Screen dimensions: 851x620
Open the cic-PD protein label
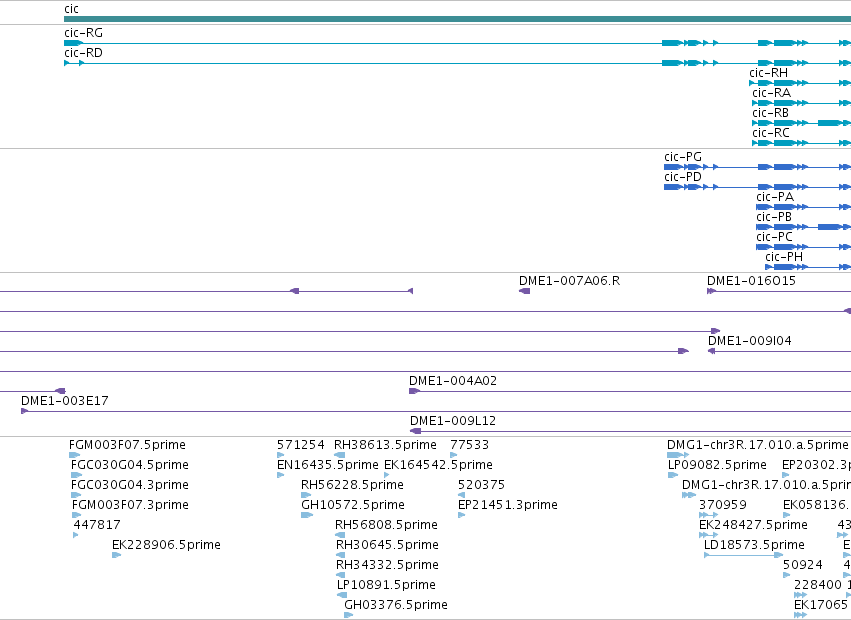683,178
